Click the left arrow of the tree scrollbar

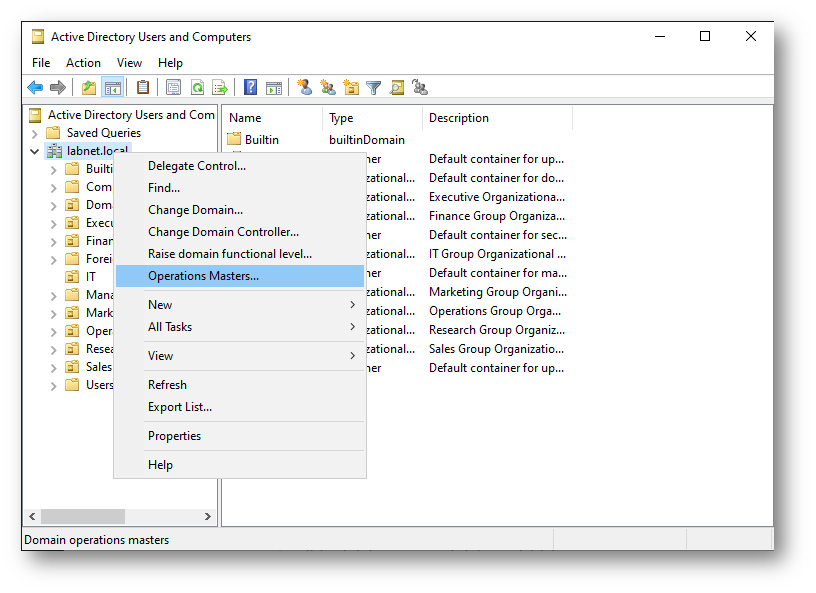click(x=32, y=516)
